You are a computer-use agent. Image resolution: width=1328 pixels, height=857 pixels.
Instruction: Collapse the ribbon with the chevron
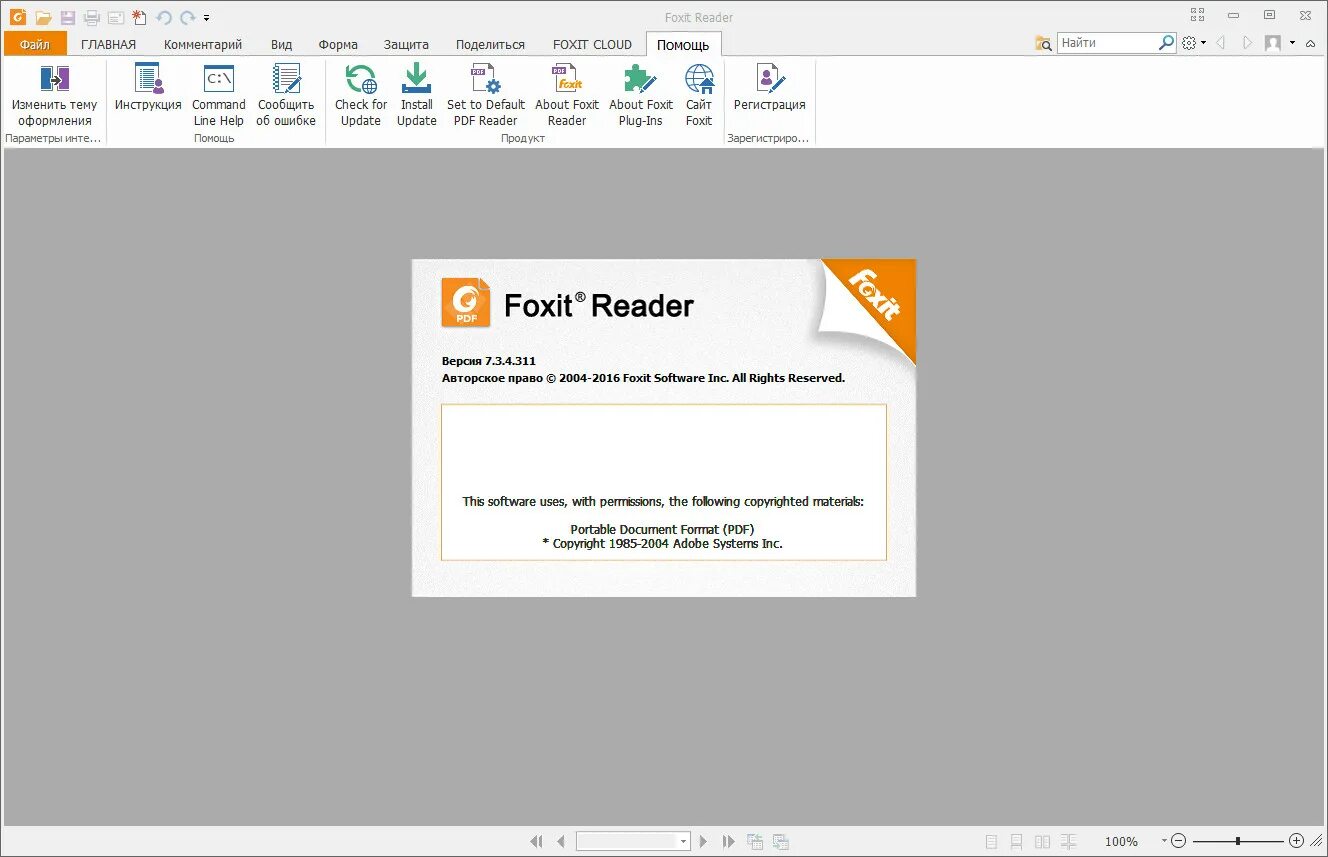pyautogui.click(x=1309, y=43)
